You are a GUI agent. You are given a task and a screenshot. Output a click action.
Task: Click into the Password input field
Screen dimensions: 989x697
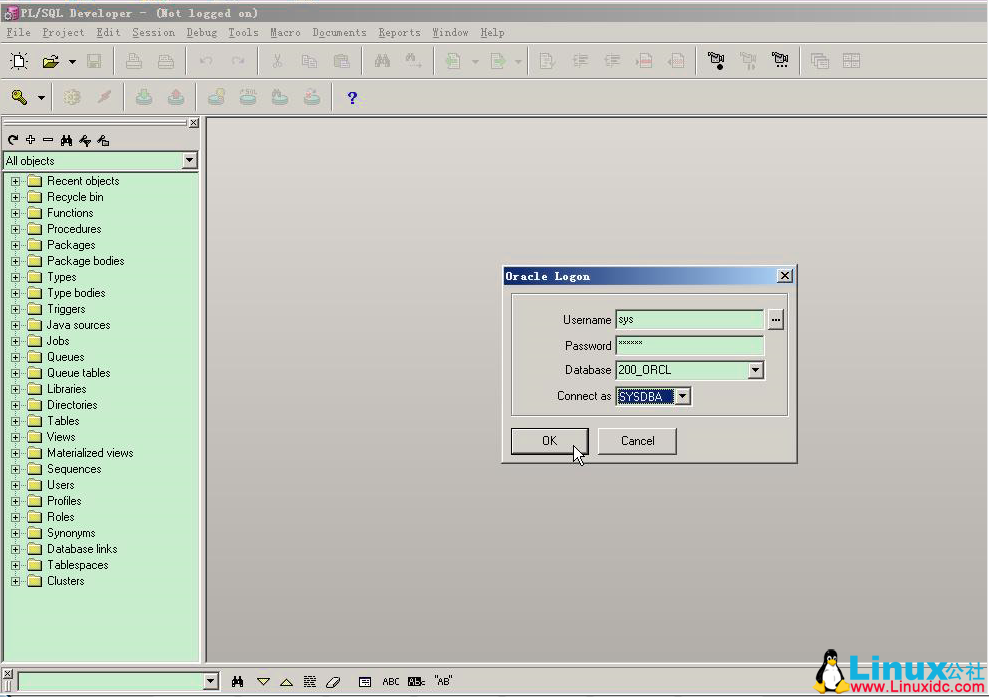pos(689,345)
